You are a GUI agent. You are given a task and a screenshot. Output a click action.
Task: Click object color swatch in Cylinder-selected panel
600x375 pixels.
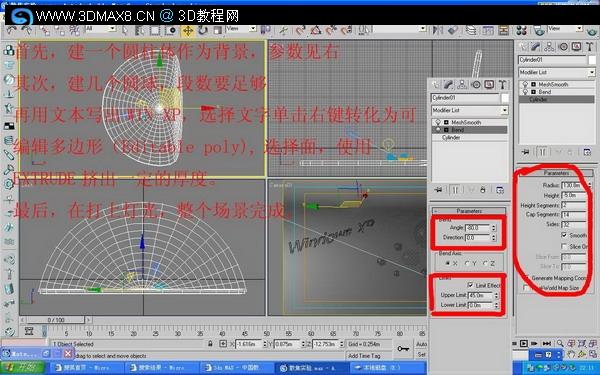592,60
